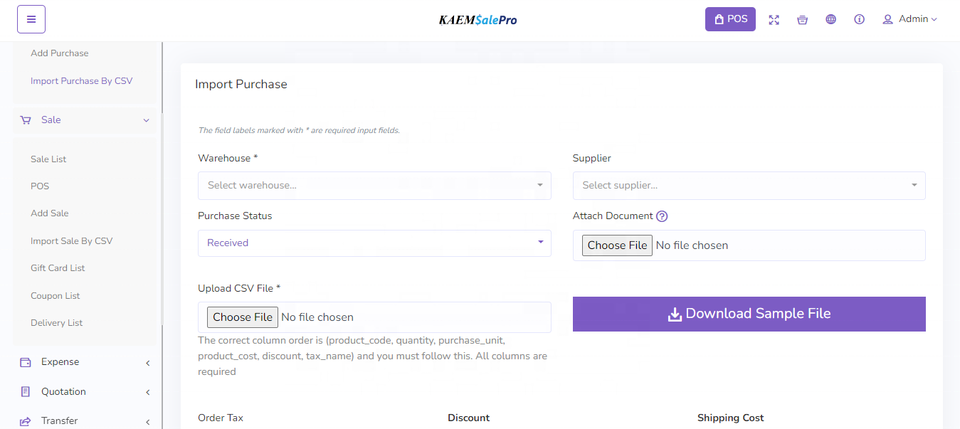Choose a file for Upload CSV File

tap(242, 317)
